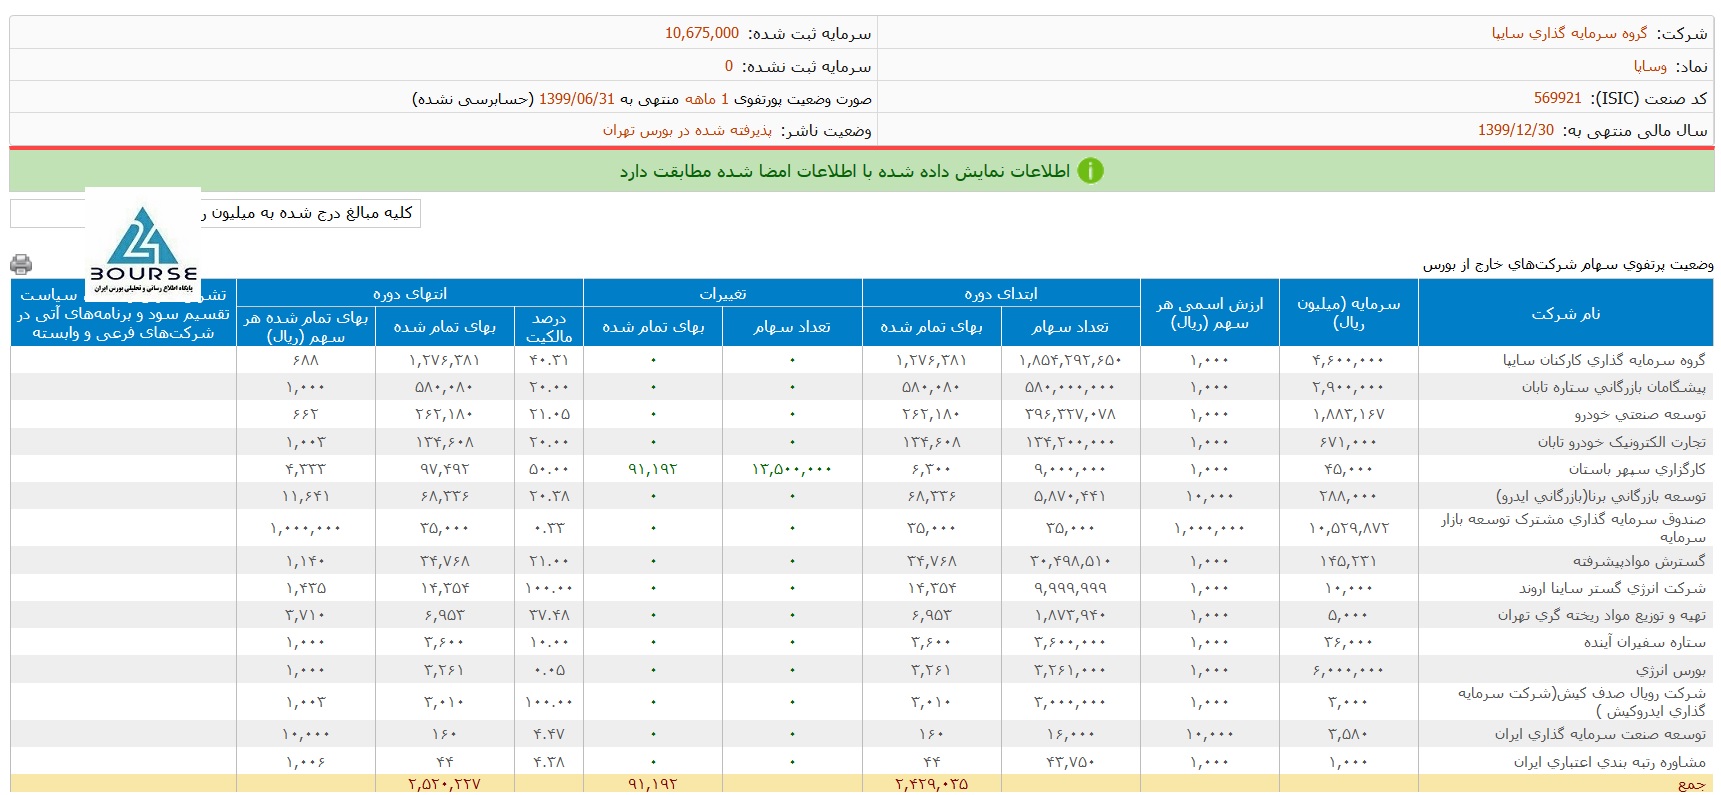Click table title 'وضعیت پرتفوی سهام شرکت‌های خارج از بورس'
Screen dimensions: 1721x795
(x=1568, y=264)
